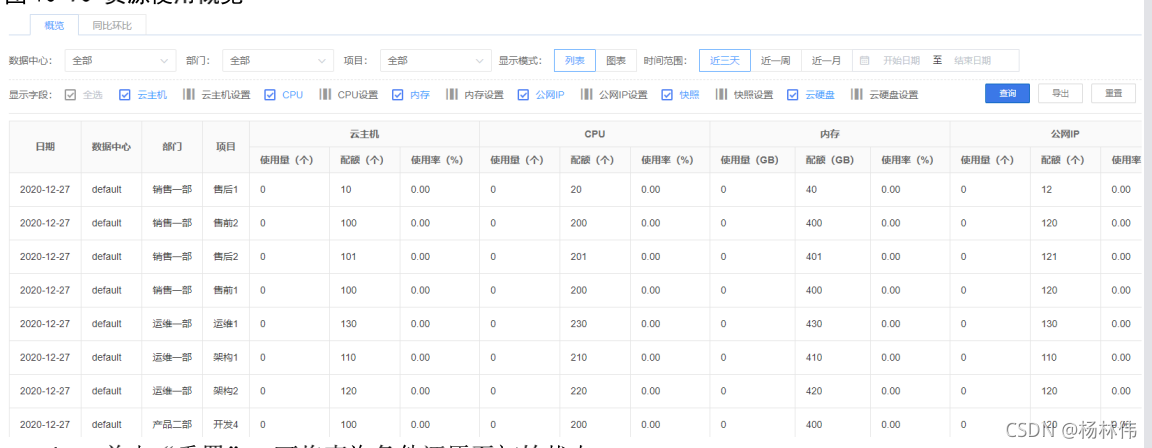The height and width of the screenshot is (448, 1152).
Task: Select the 售后1 project cell
Action: (226, 189)
